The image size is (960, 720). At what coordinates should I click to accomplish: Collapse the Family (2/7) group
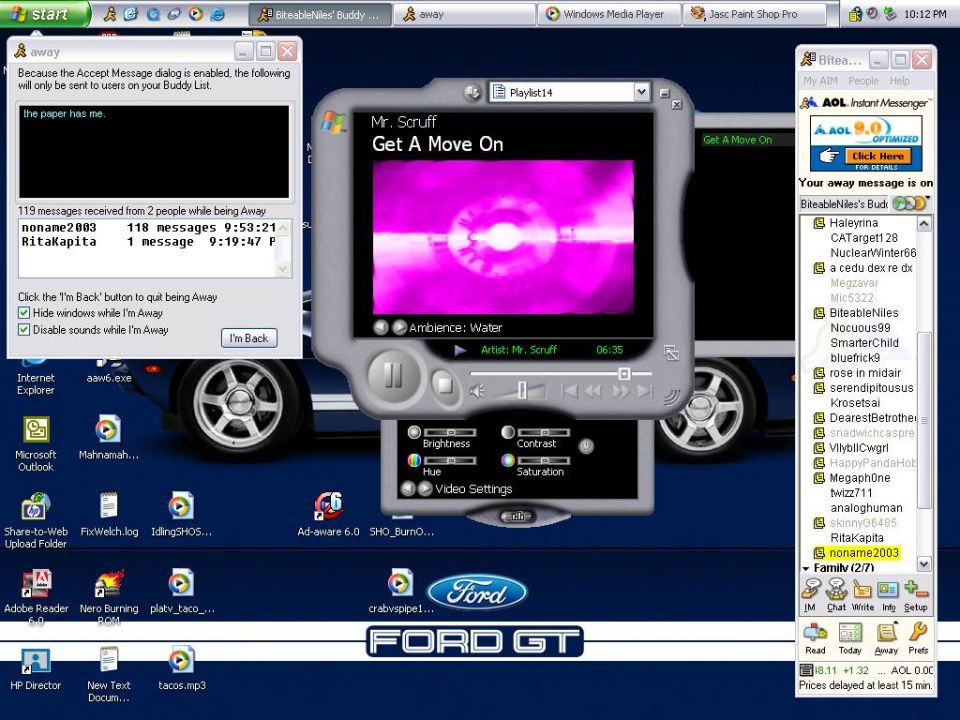(x=806, y=569)
